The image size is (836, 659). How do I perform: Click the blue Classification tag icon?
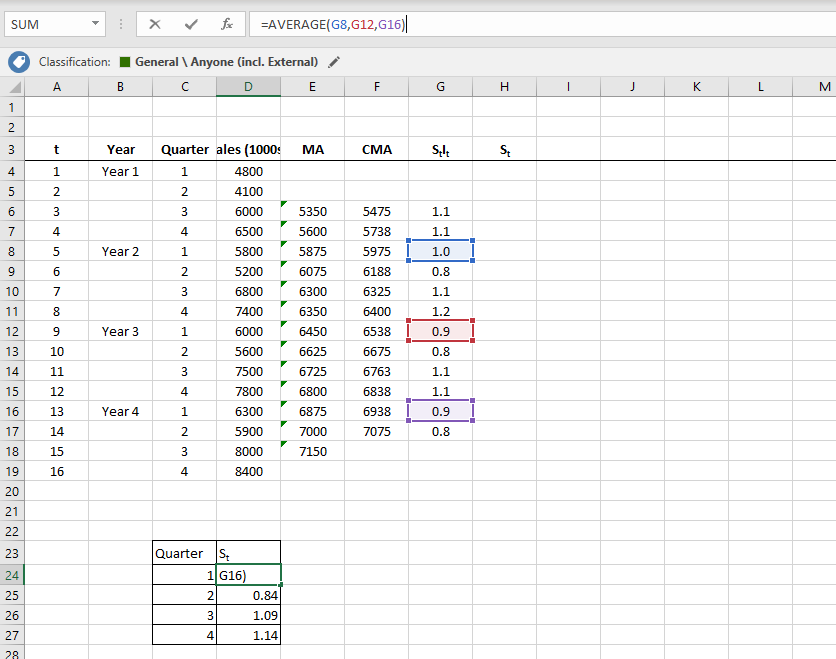click(19, 62)
